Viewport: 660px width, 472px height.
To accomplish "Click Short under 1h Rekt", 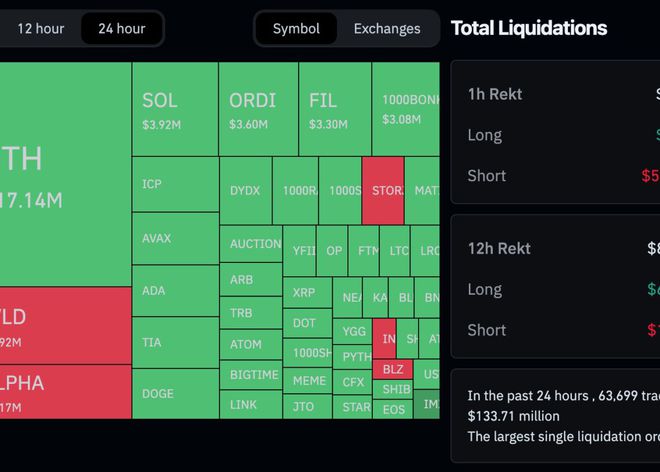I will point(487,176).
